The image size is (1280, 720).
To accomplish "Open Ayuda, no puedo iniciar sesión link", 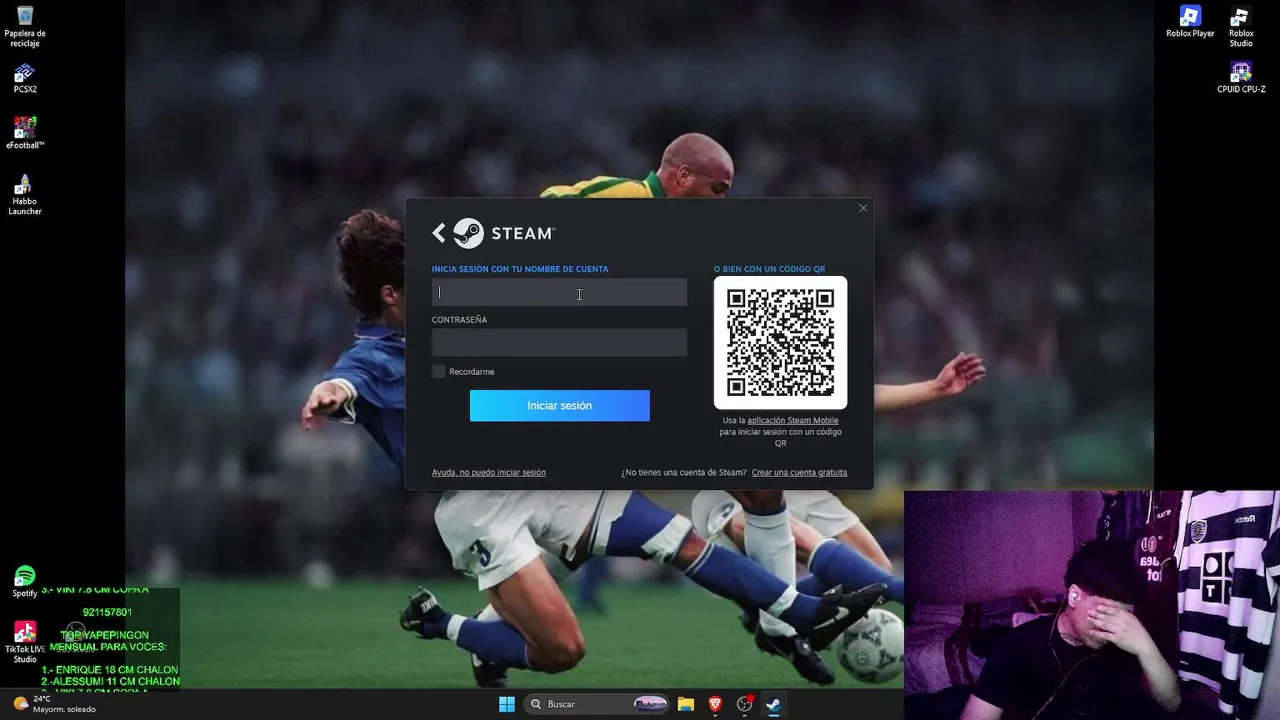I will [489, 472].
